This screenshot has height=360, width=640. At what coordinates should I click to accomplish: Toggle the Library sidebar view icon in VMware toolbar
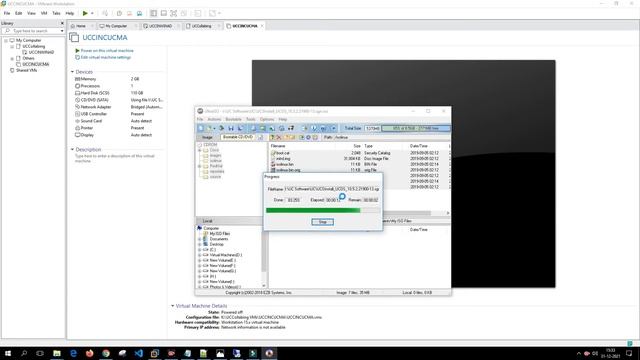[x=153, y=13]
